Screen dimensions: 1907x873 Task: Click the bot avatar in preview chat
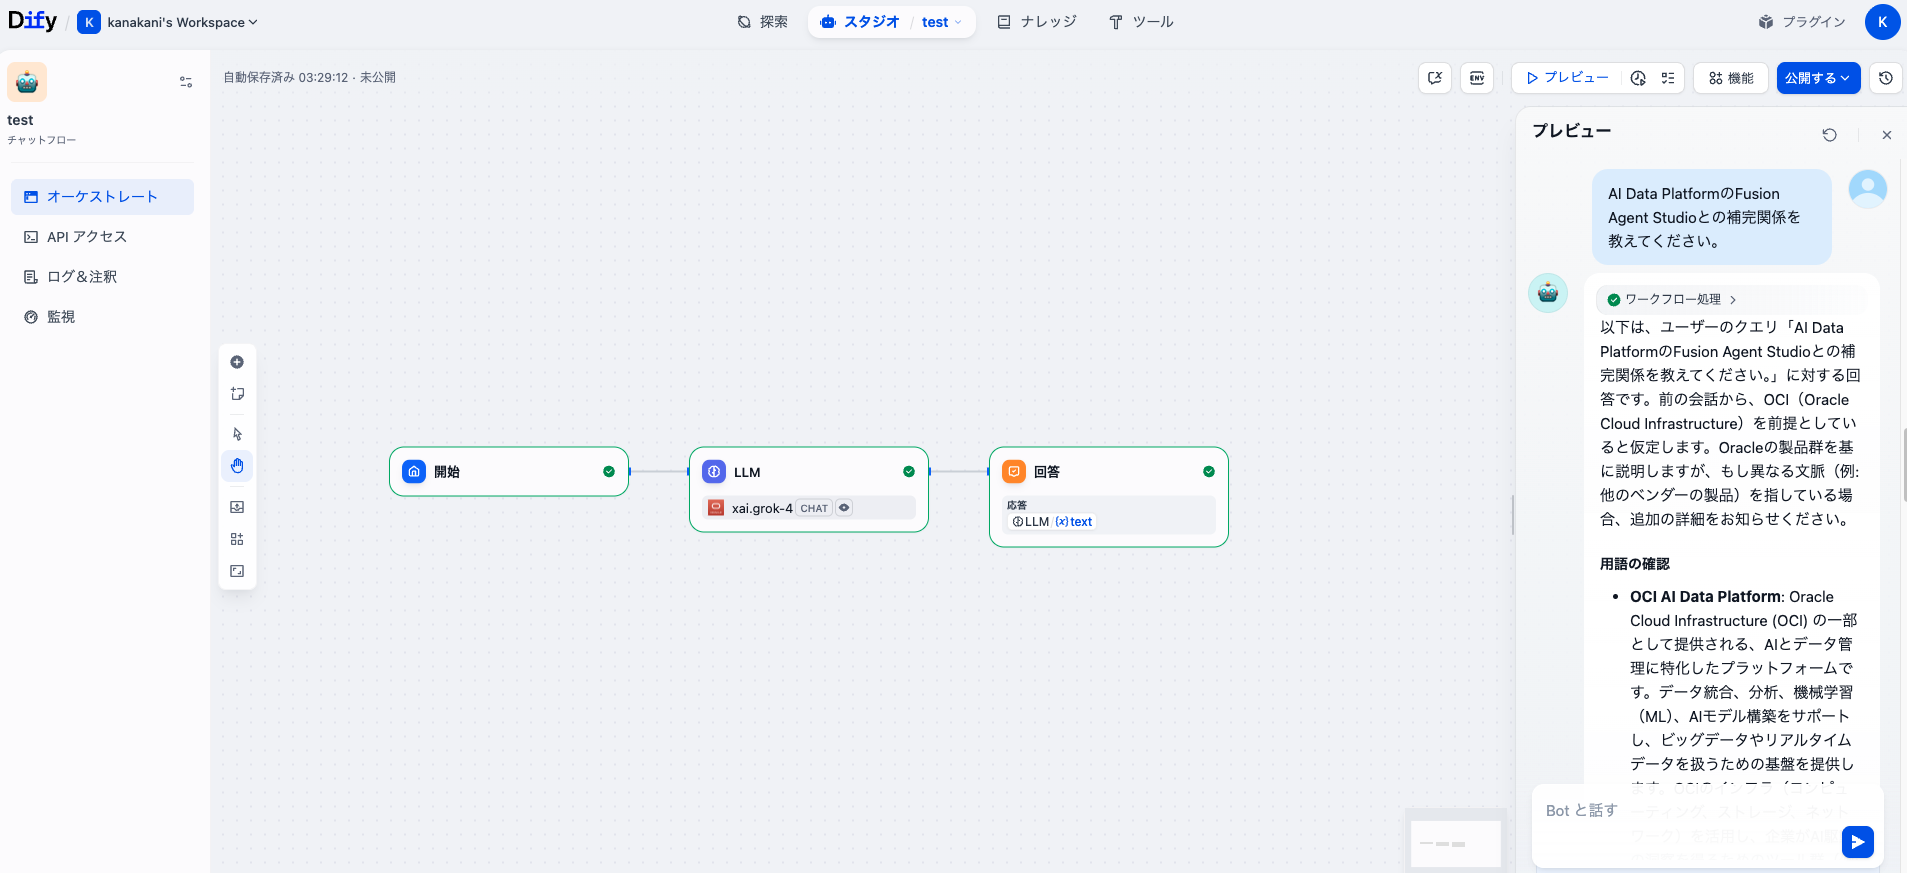1548,293
